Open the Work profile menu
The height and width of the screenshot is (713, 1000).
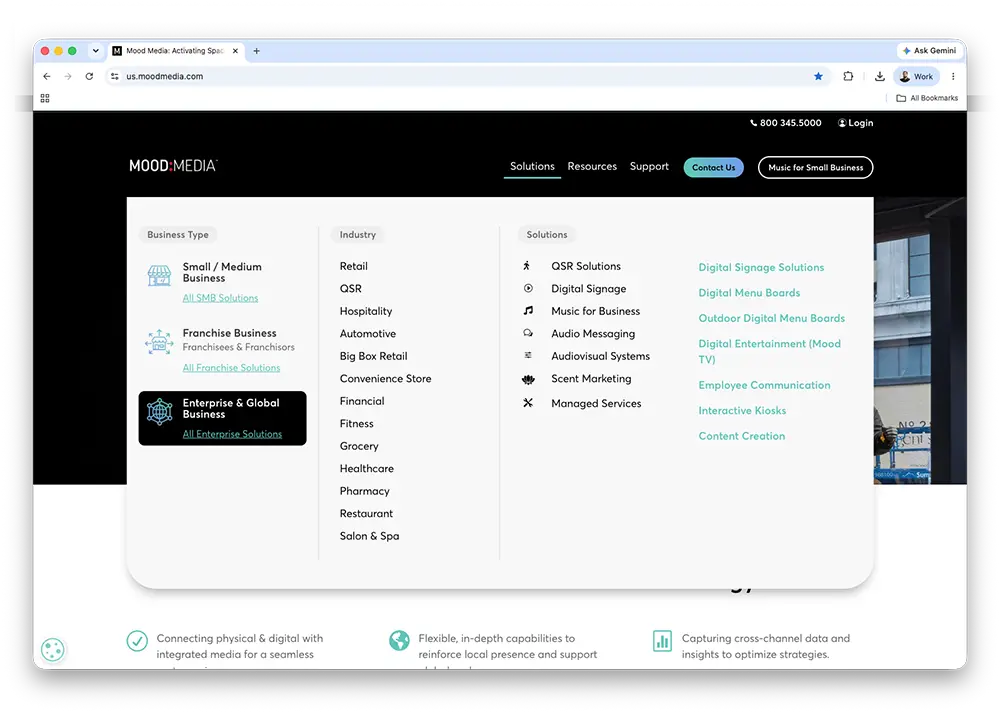tap(916, 77)
